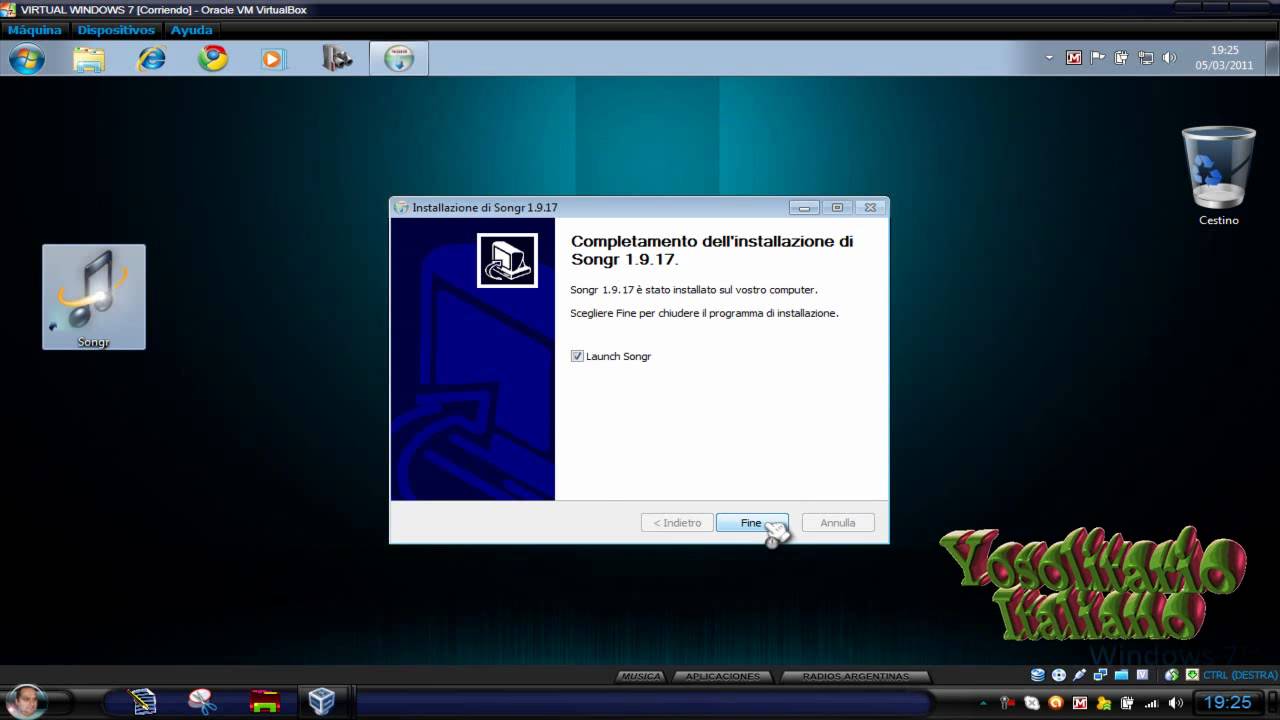Open the Windows Start orb in the guest
This screenshot has height=720, width=1280.
[x=27, y=59]
